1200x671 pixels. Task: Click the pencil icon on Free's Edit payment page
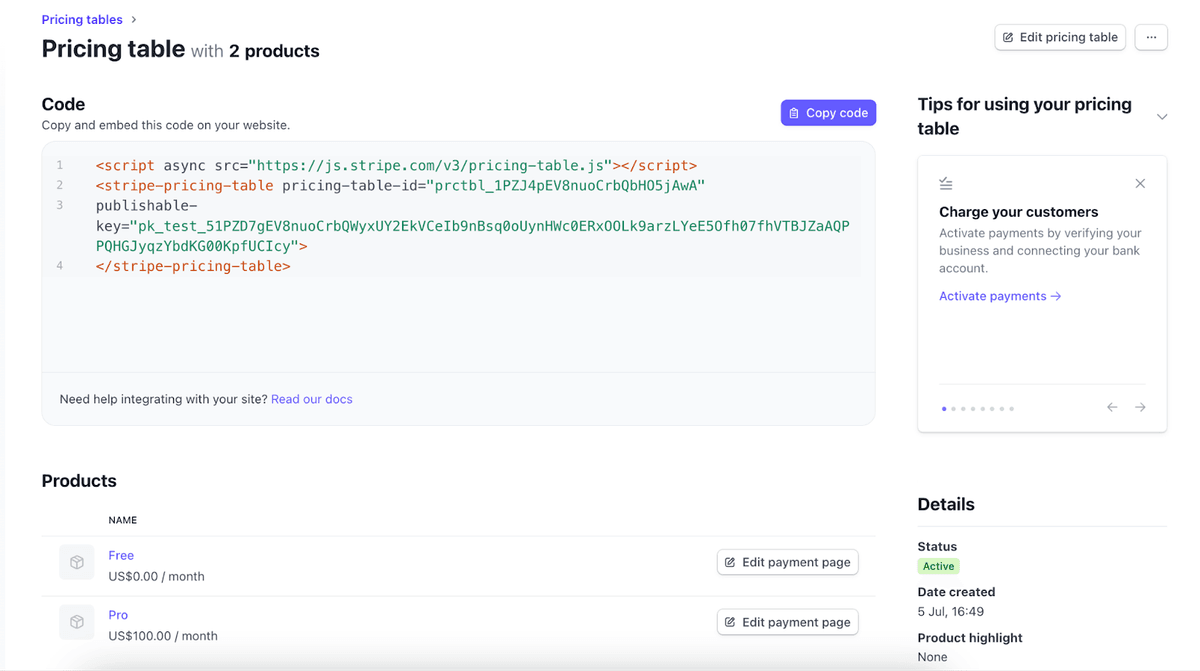tap(731, 562)
